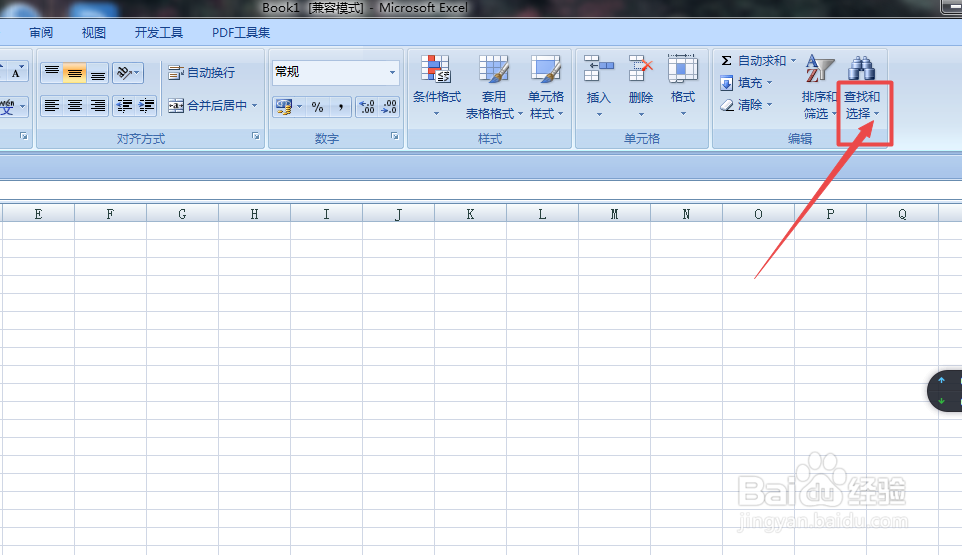This screenshot has height=555, width=962.
Task: Apply comma style format
Action: click(x=341, y=107)
